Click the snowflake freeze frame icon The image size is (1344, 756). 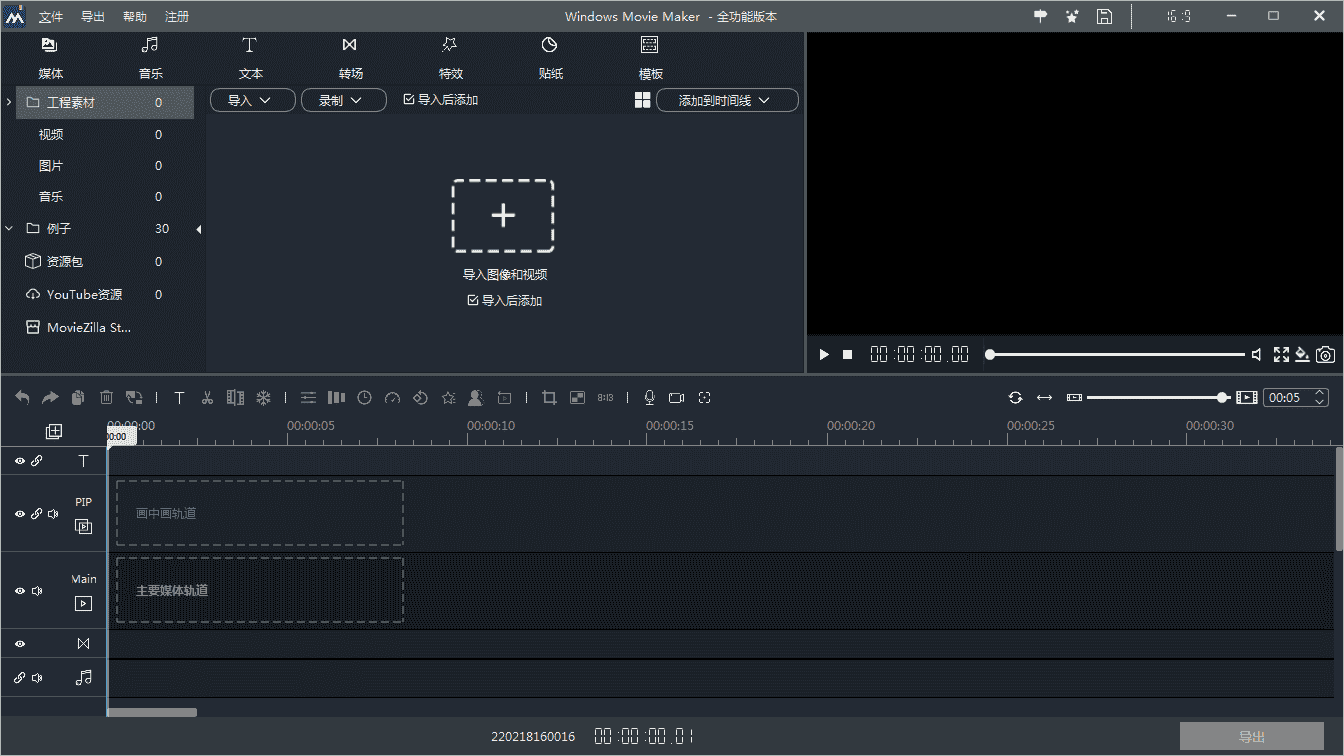coord(264,398)
